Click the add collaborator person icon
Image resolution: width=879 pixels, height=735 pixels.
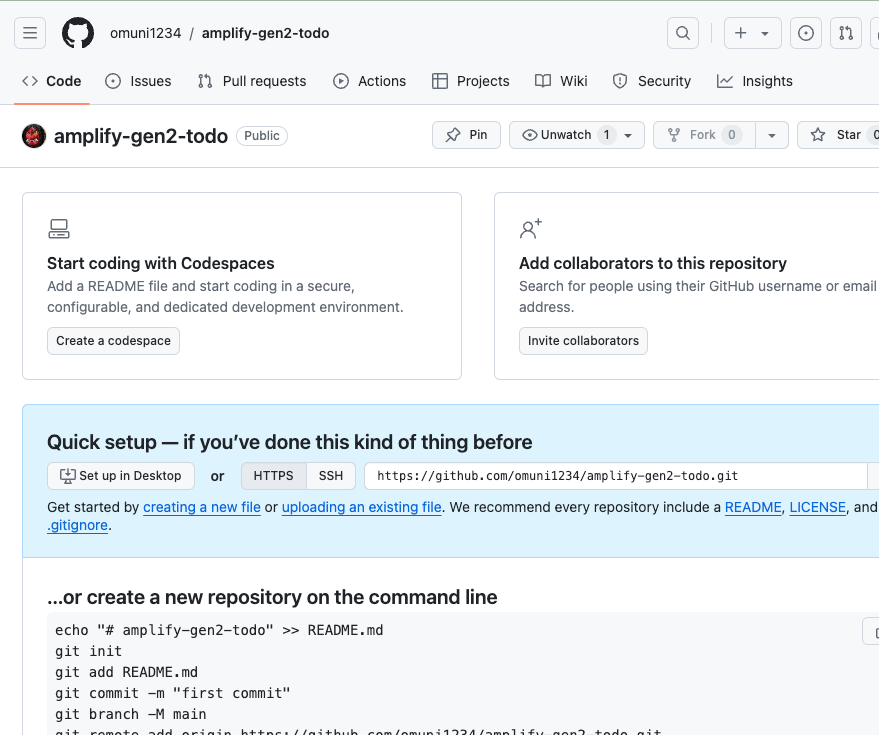(x=531, y=229)
